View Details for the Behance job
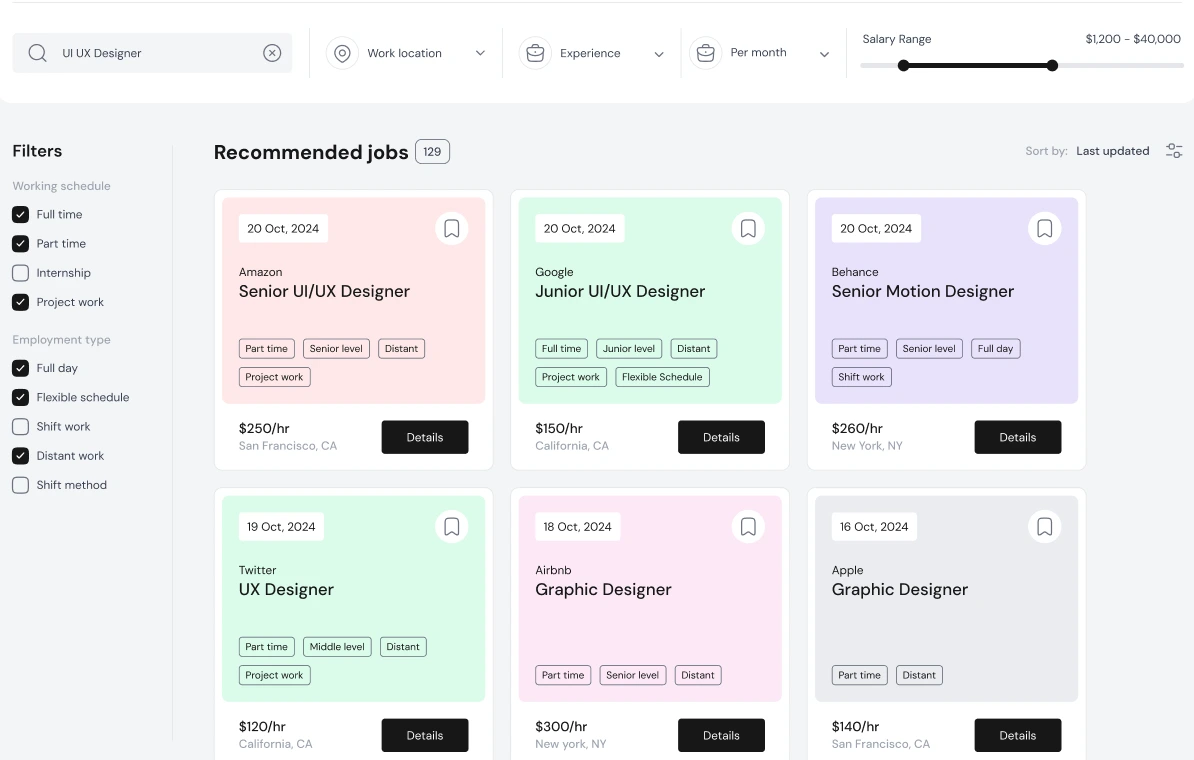 pyautogui.click(x=1017, y=437)
